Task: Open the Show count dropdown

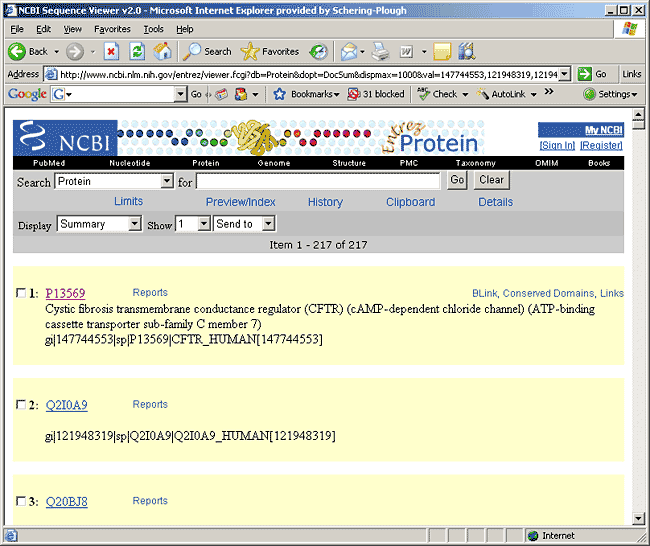Action: pos(204,224)
